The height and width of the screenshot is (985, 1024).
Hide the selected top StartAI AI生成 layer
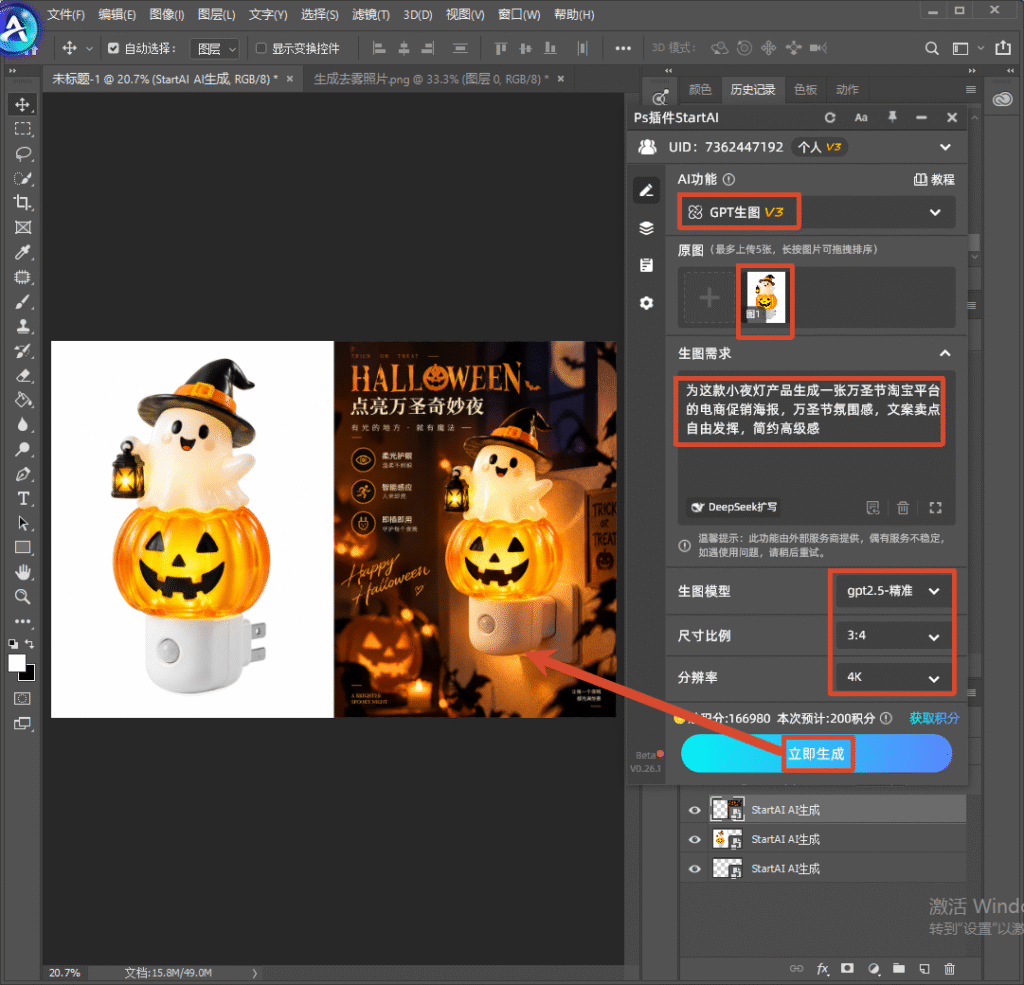click(694, 810)
